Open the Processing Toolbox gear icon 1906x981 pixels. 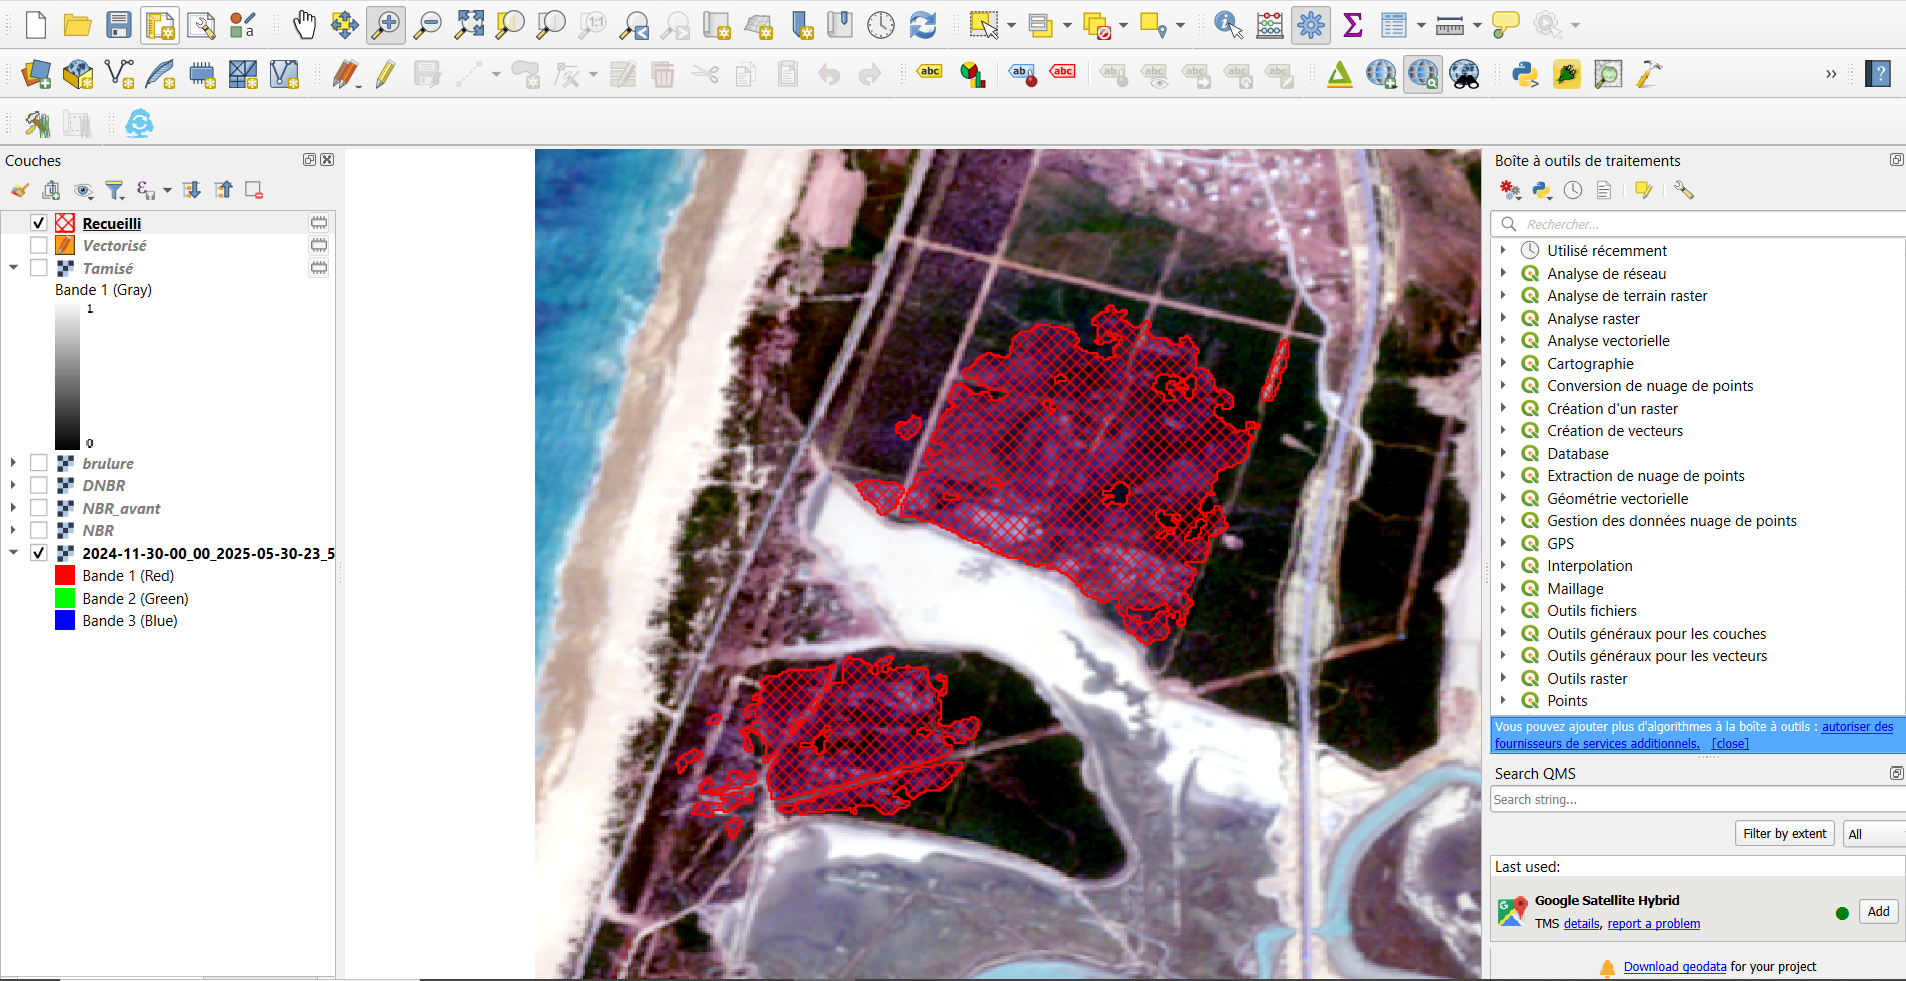coord(1310,25)
